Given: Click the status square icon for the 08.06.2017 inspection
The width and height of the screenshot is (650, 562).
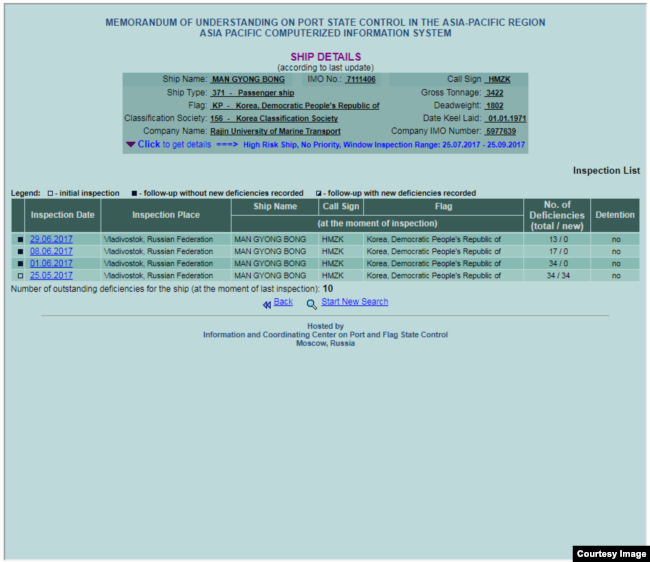Looking at the screenshot, I should click(x=19, y=252).
